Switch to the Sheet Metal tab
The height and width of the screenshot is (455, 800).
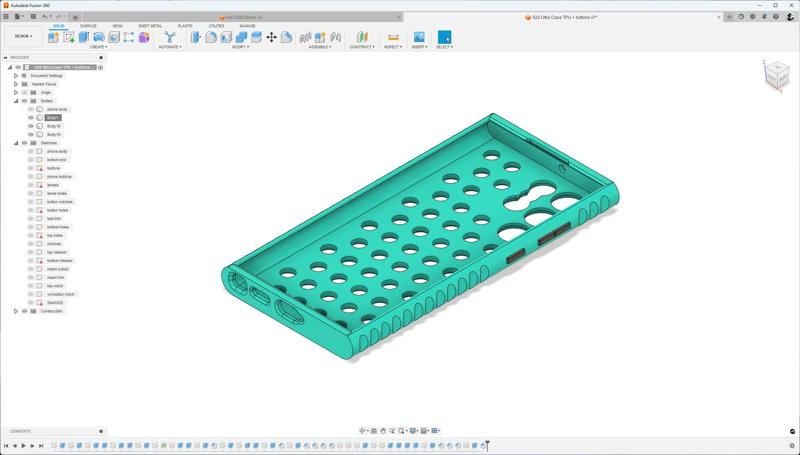pyautogui.click(x=150, y=26)
